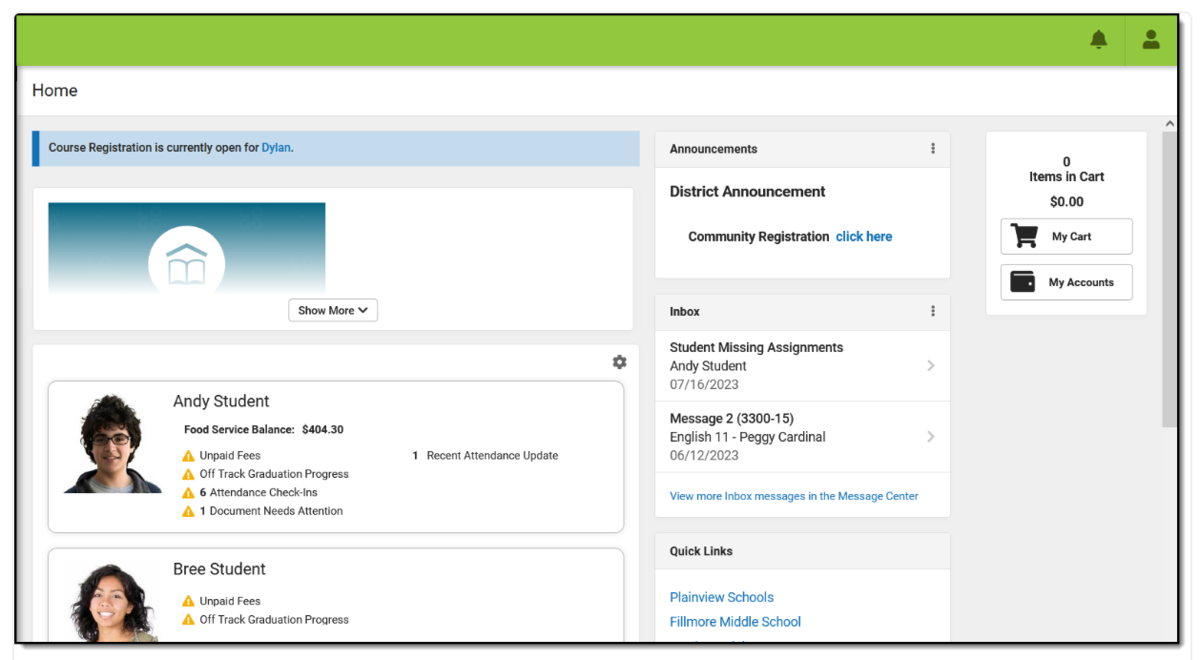Click the District Announcement heading

point(748,192)
